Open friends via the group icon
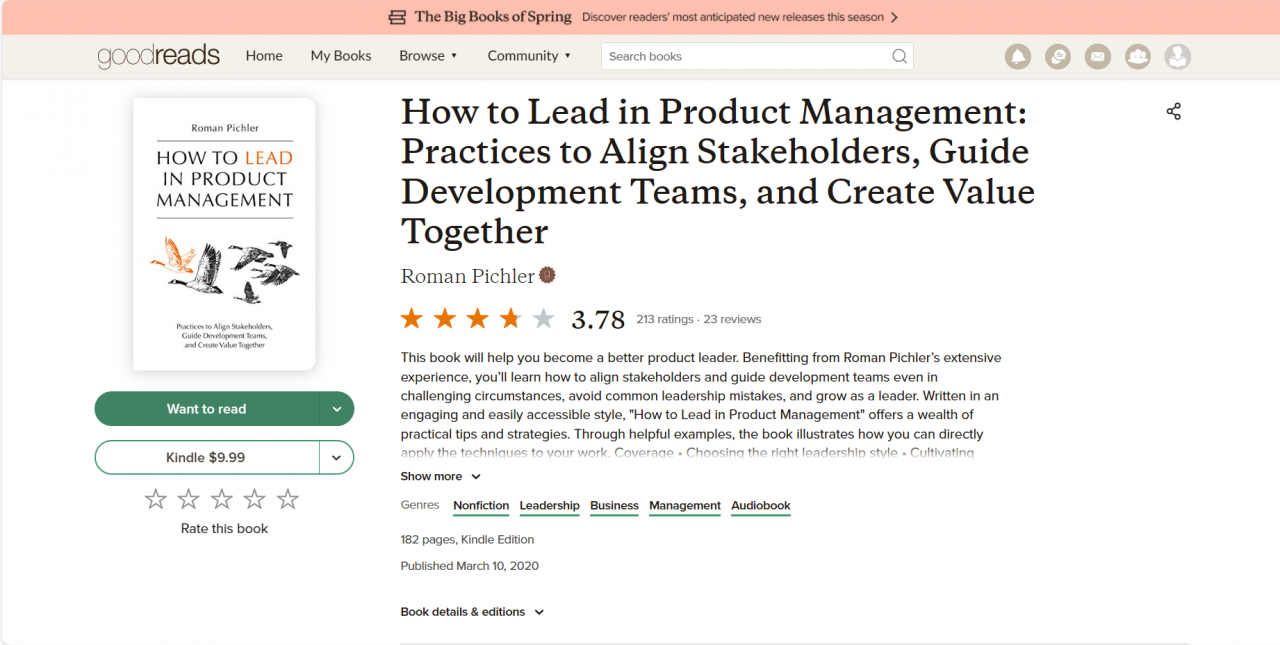The height and width of the screenshot is (645, 1280). point(1138,56)
